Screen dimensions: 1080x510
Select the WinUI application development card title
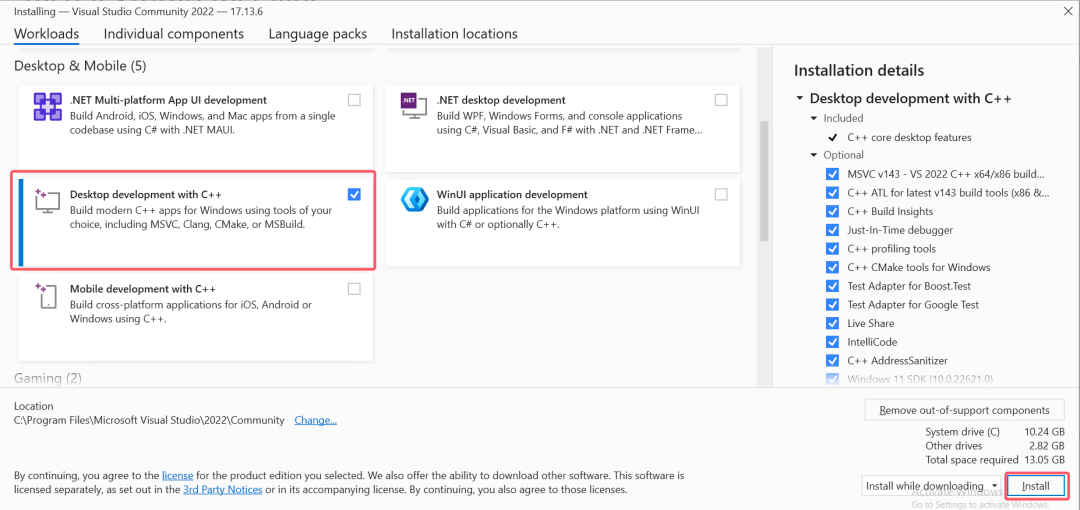click(x=512, y=194)
